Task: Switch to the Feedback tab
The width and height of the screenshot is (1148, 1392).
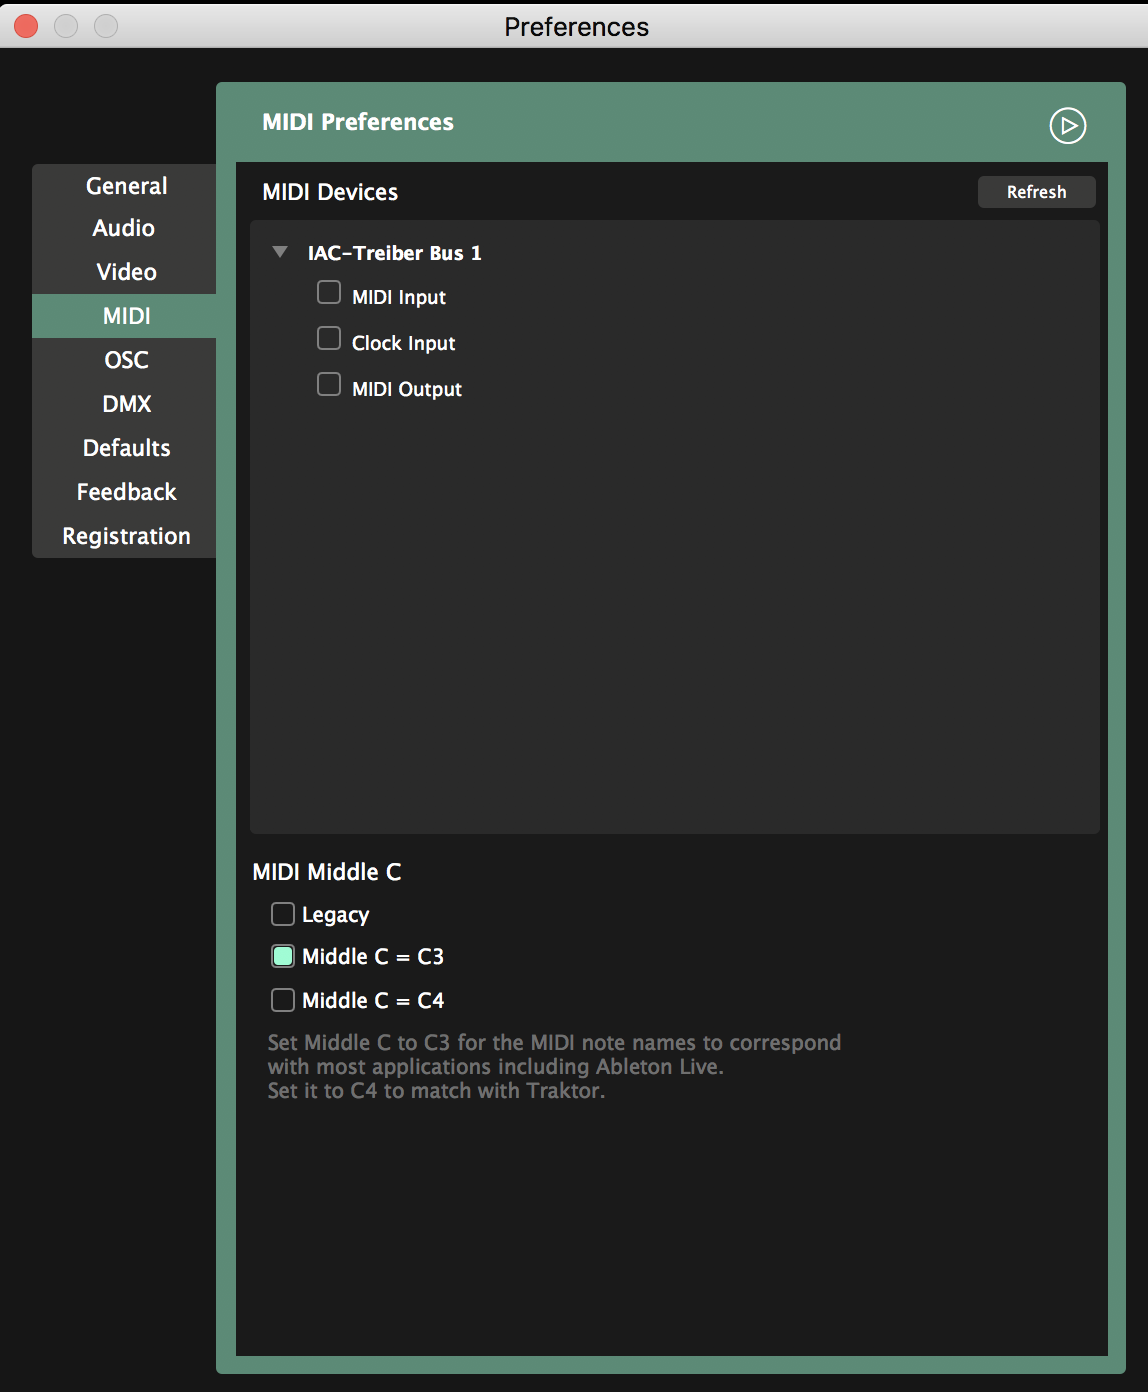Action: click(x=126, y=492)
